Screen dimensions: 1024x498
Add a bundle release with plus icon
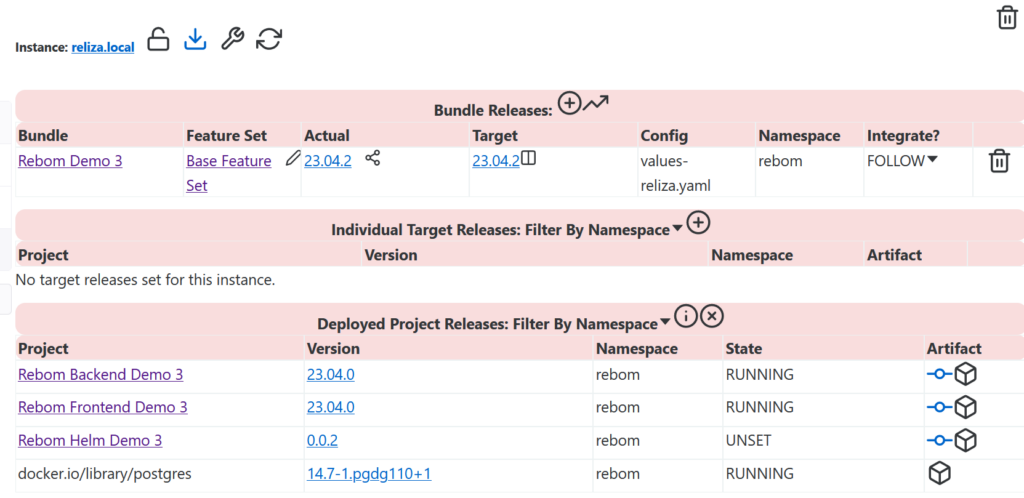(569, 103)
